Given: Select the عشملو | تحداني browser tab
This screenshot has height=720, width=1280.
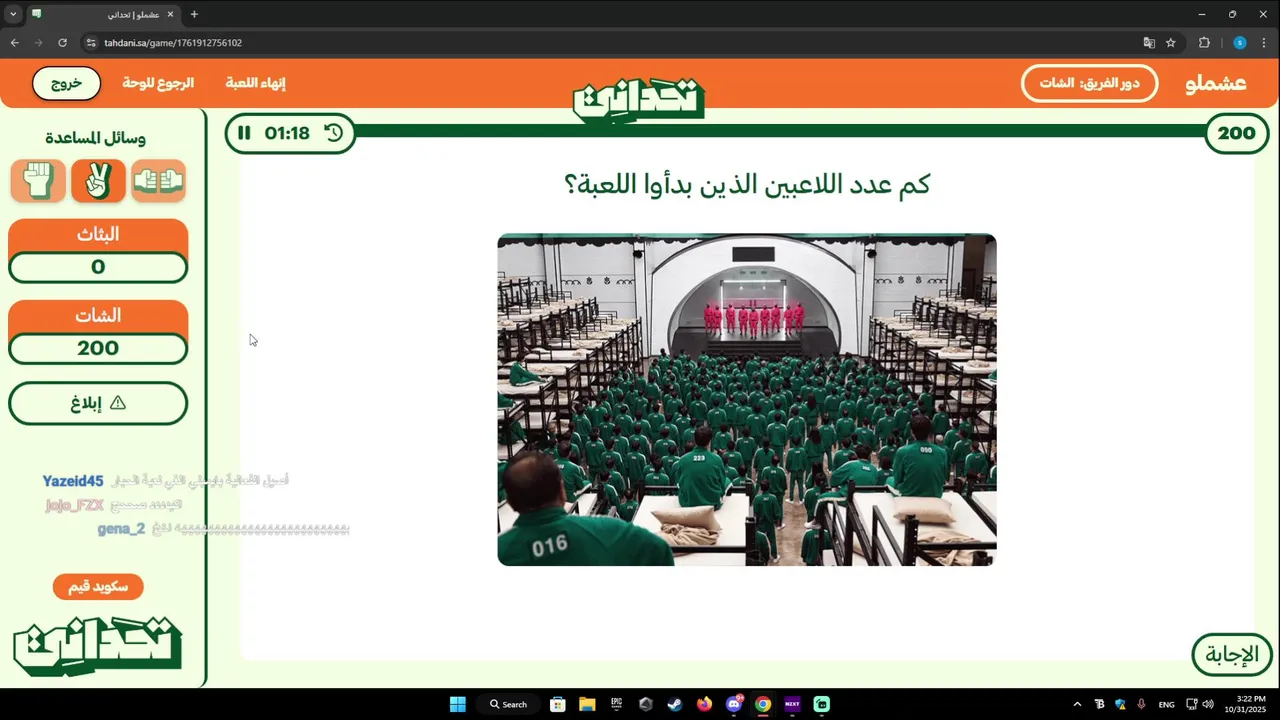Looking at the screenshot, I should coord(104,14).
